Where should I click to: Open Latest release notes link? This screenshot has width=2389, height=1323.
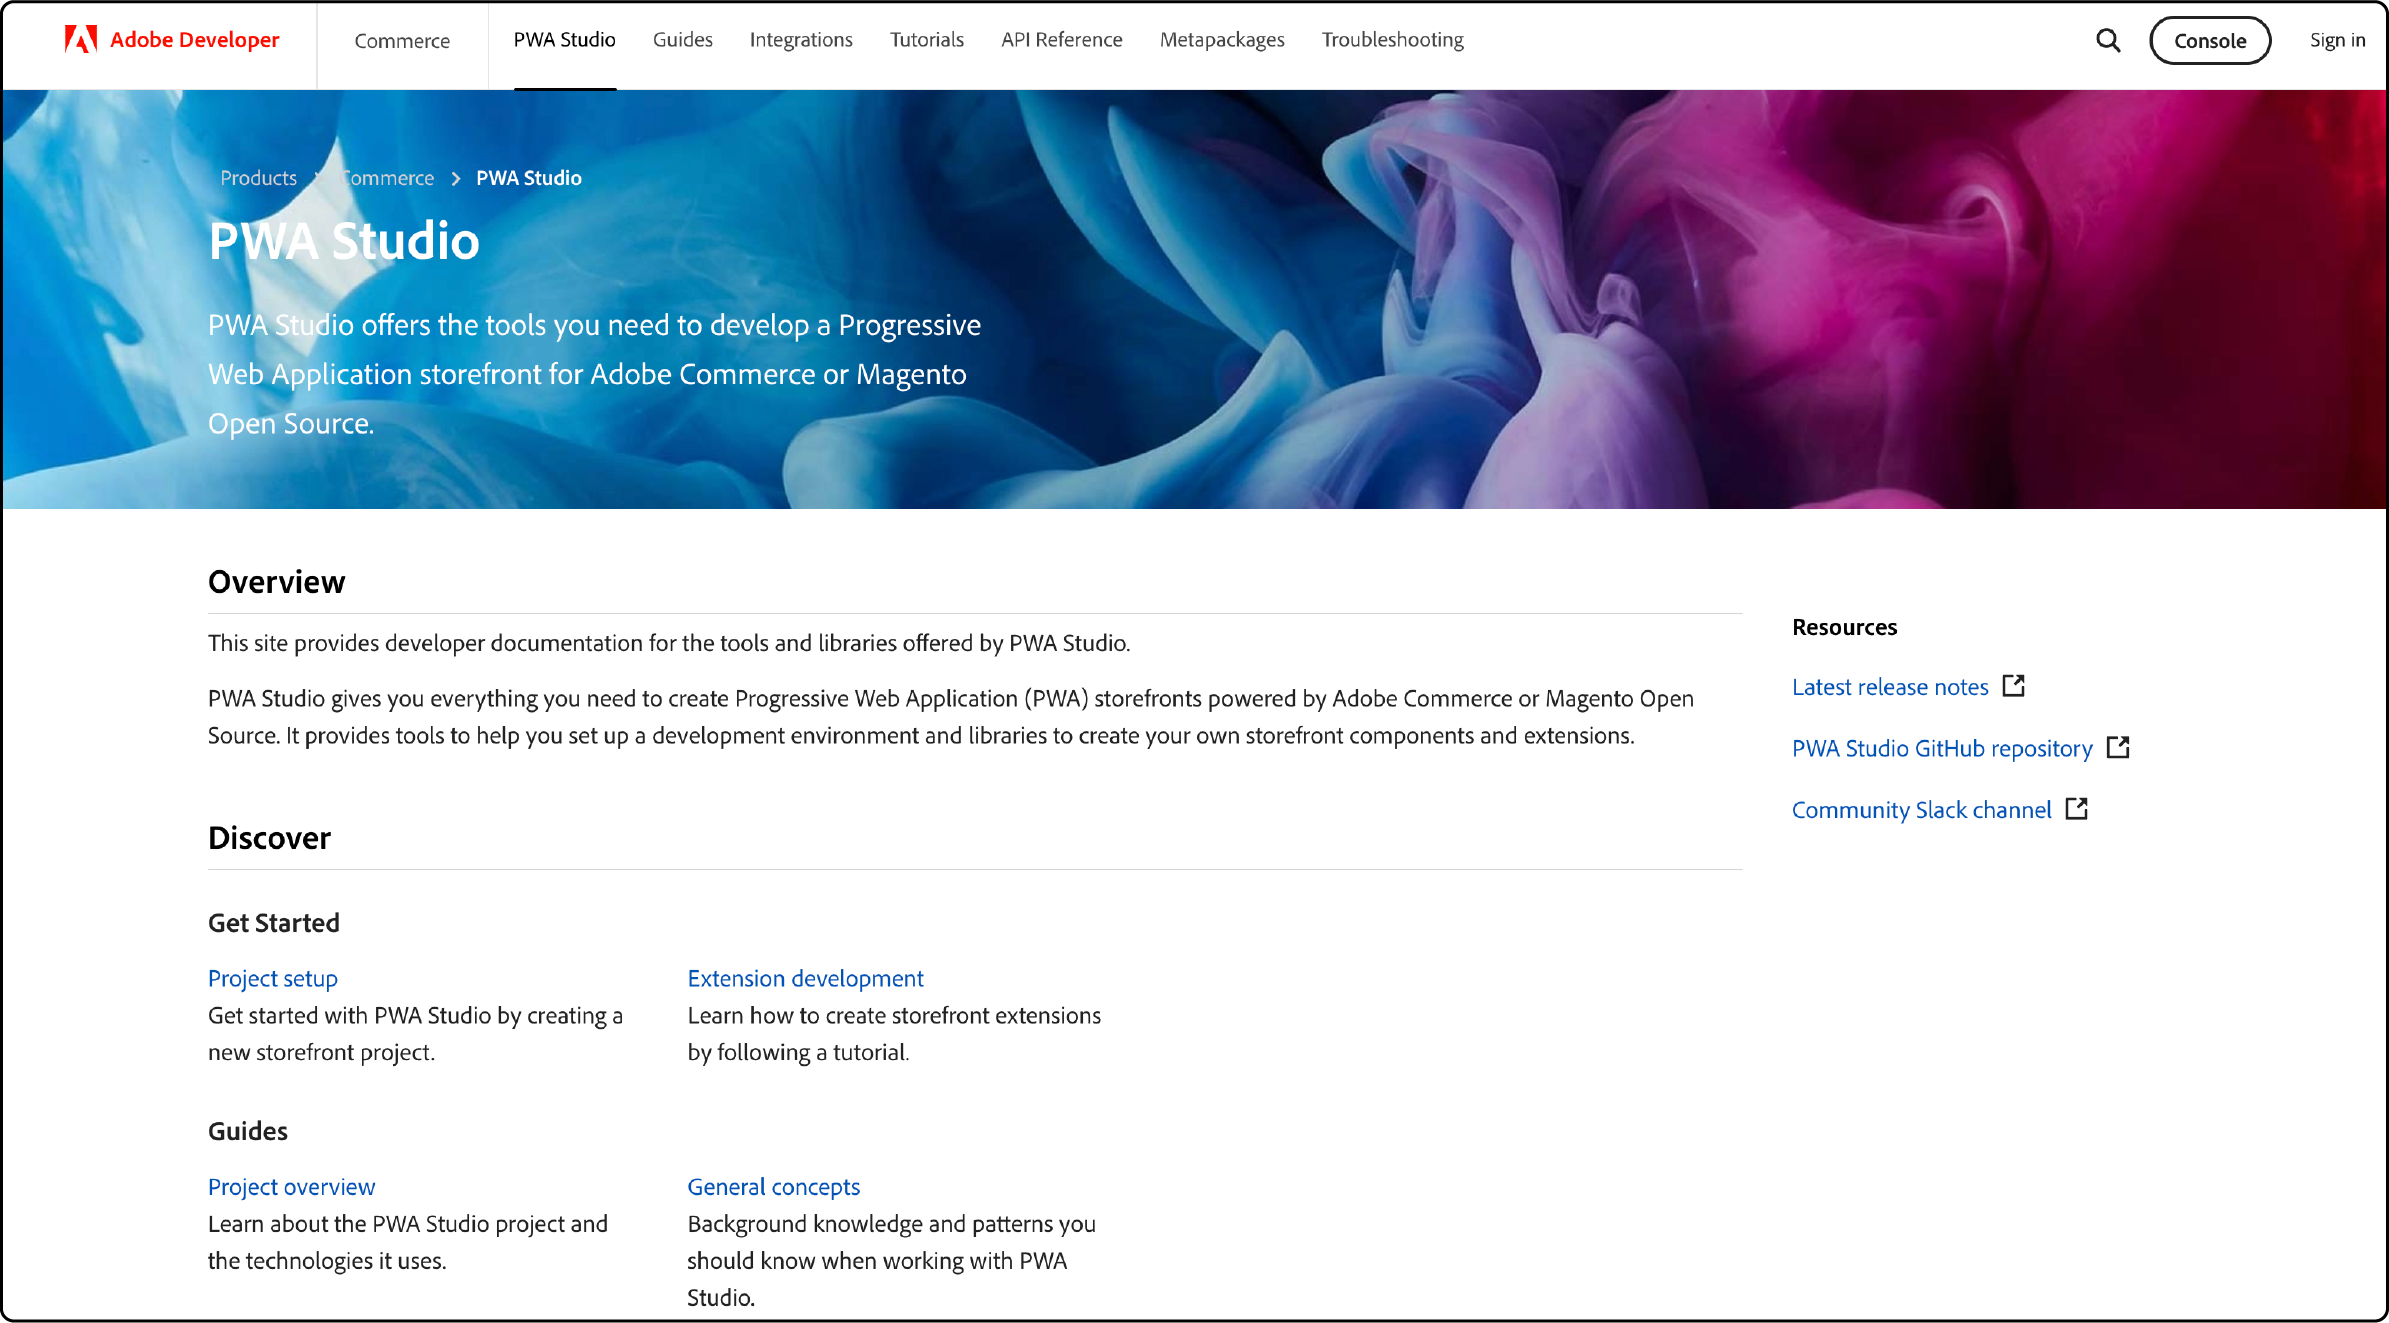pos(1890,687)
